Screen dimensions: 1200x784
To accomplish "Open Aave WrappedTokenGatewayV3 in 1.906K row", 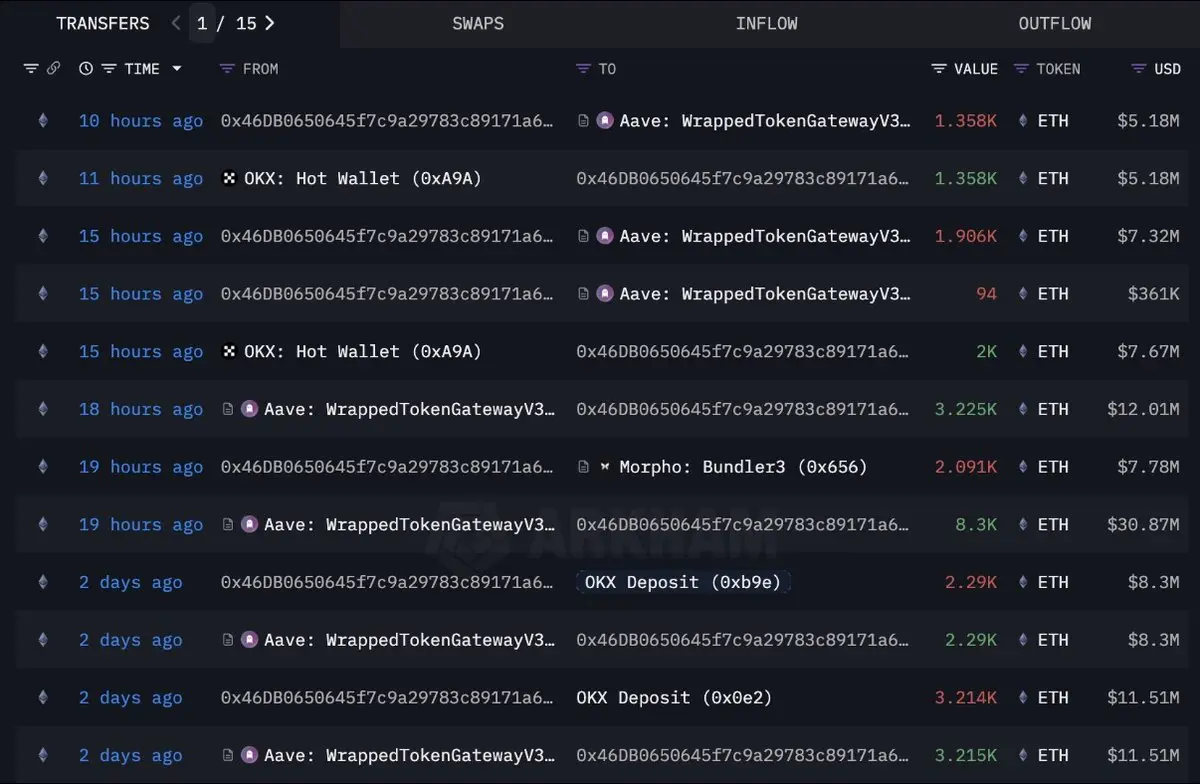I will pos(765,237).
